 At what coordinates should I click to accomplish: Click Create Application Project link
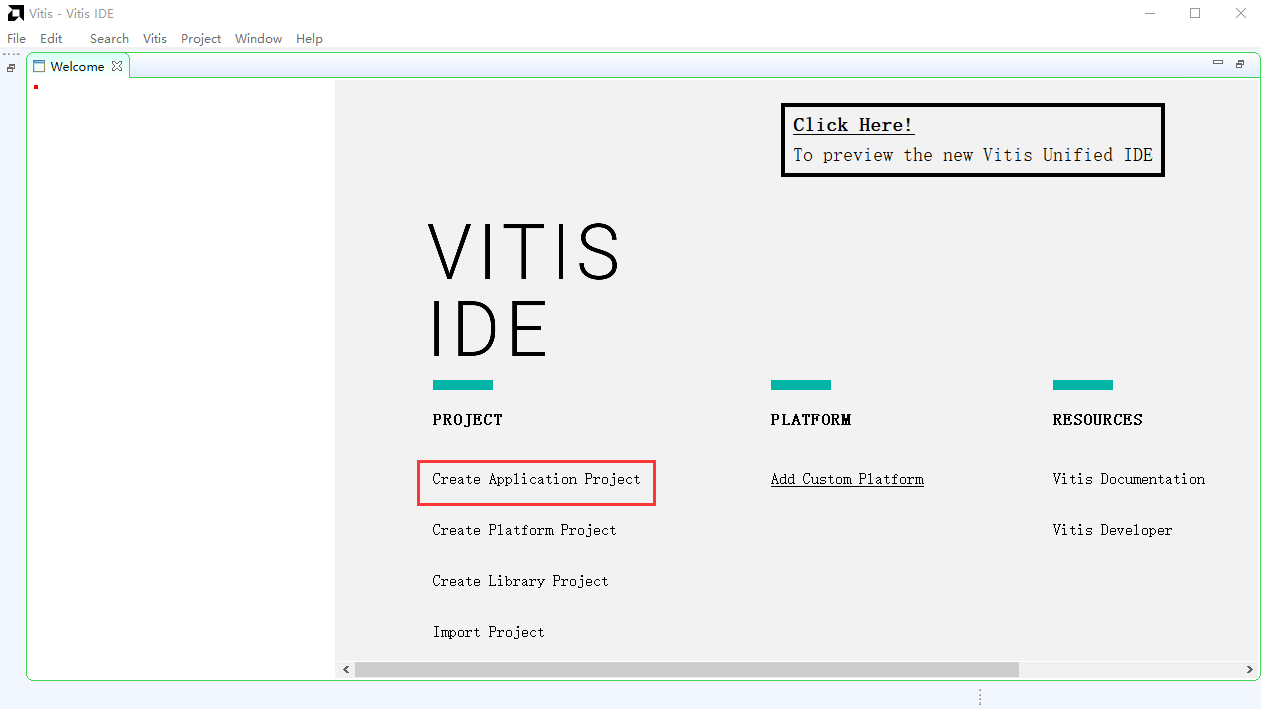point(536,480)
